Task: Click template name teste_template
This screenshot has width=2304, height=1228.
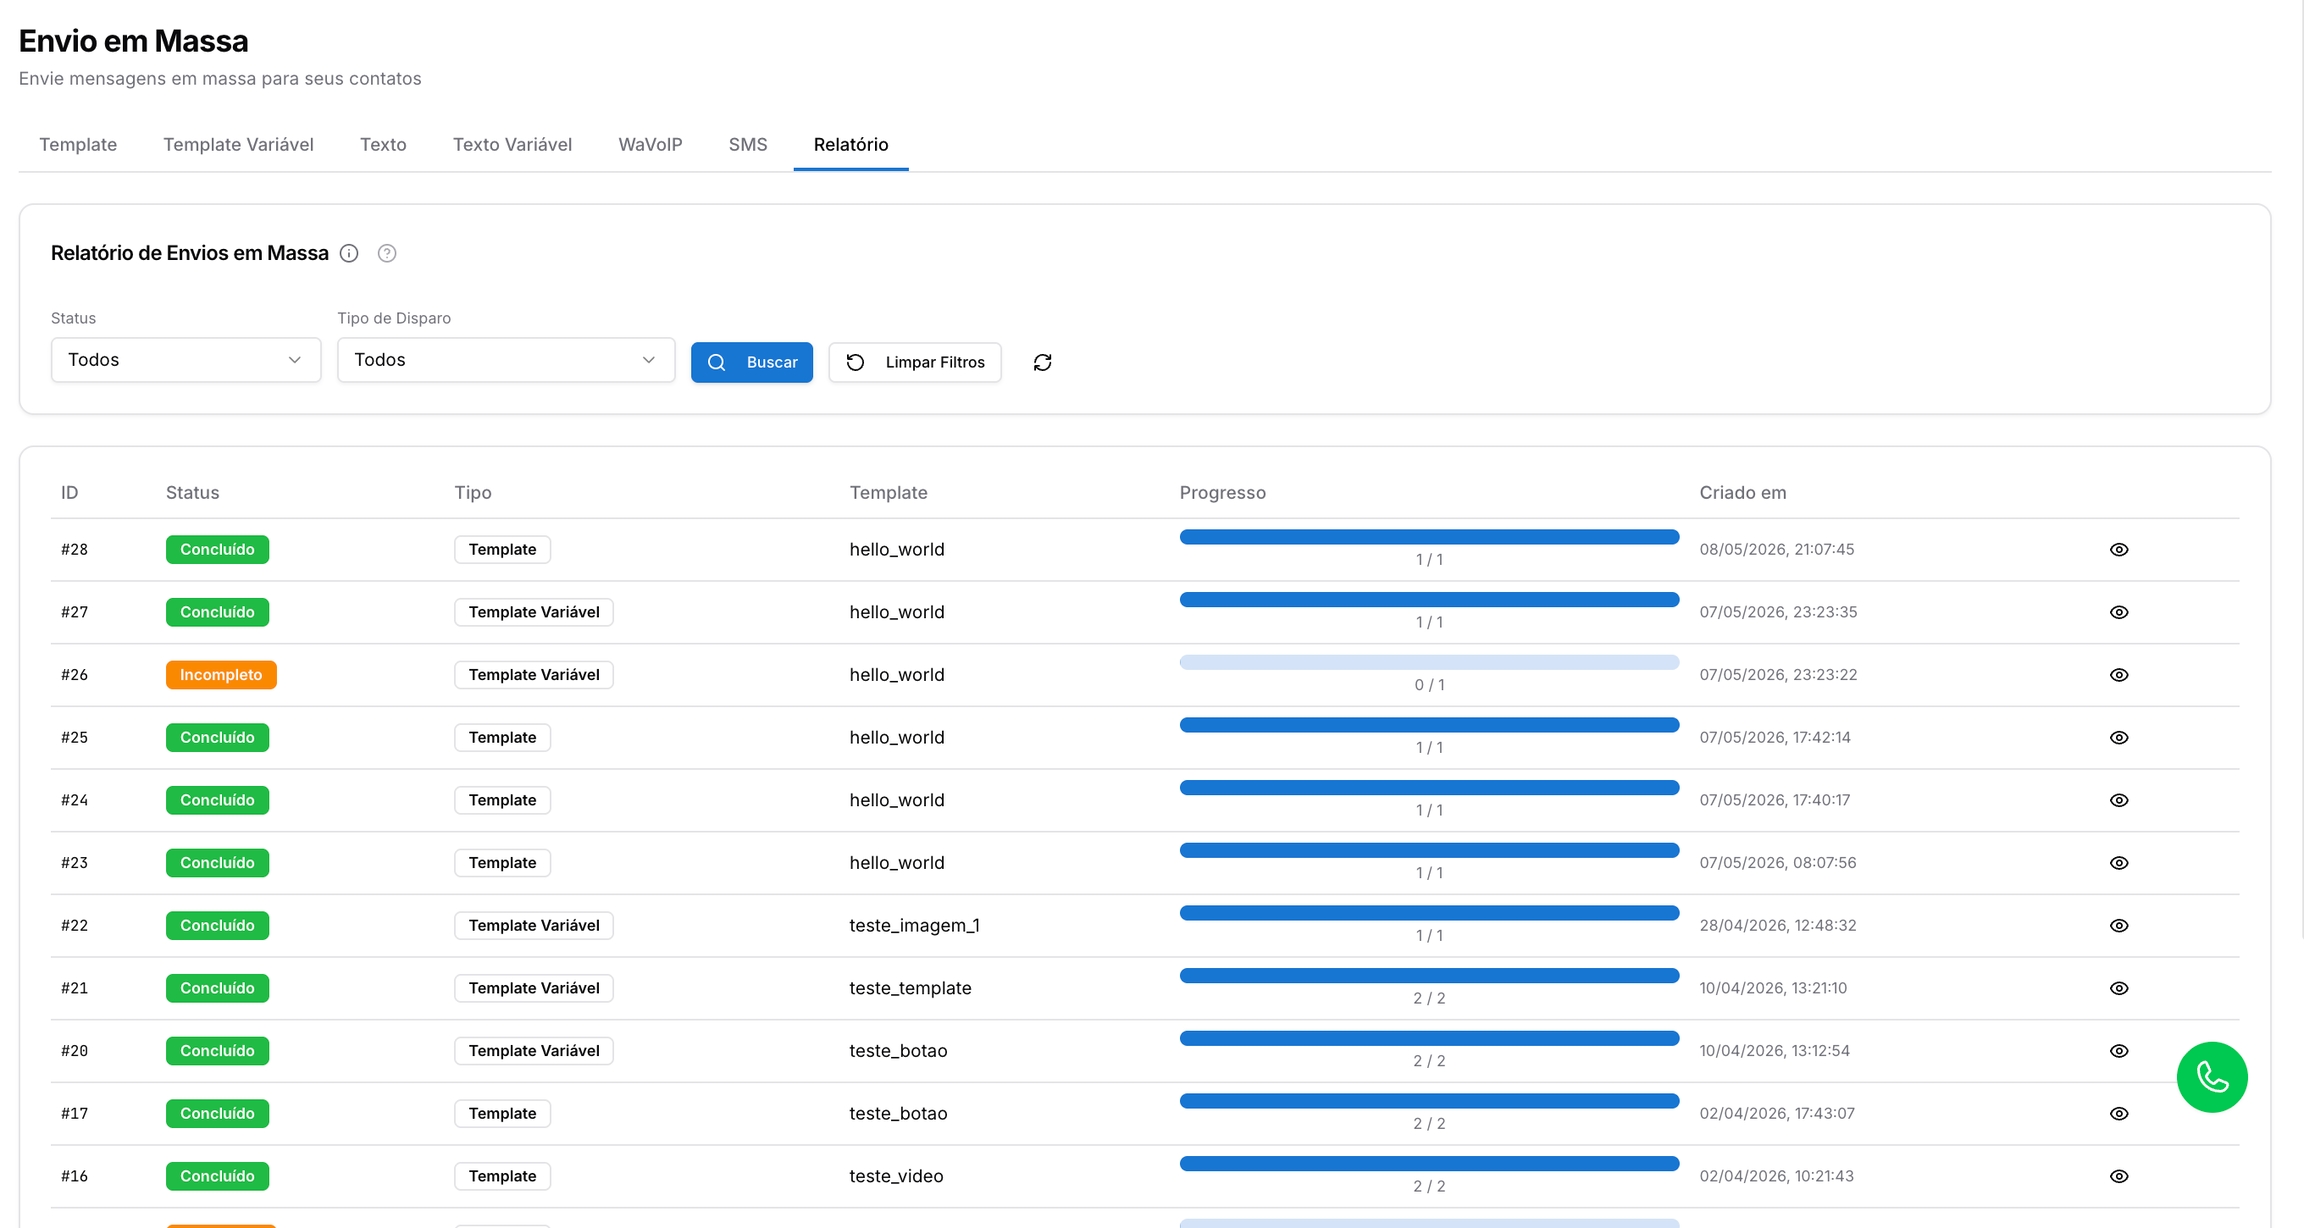Action: pyautogui.click(x=910, y=988)
